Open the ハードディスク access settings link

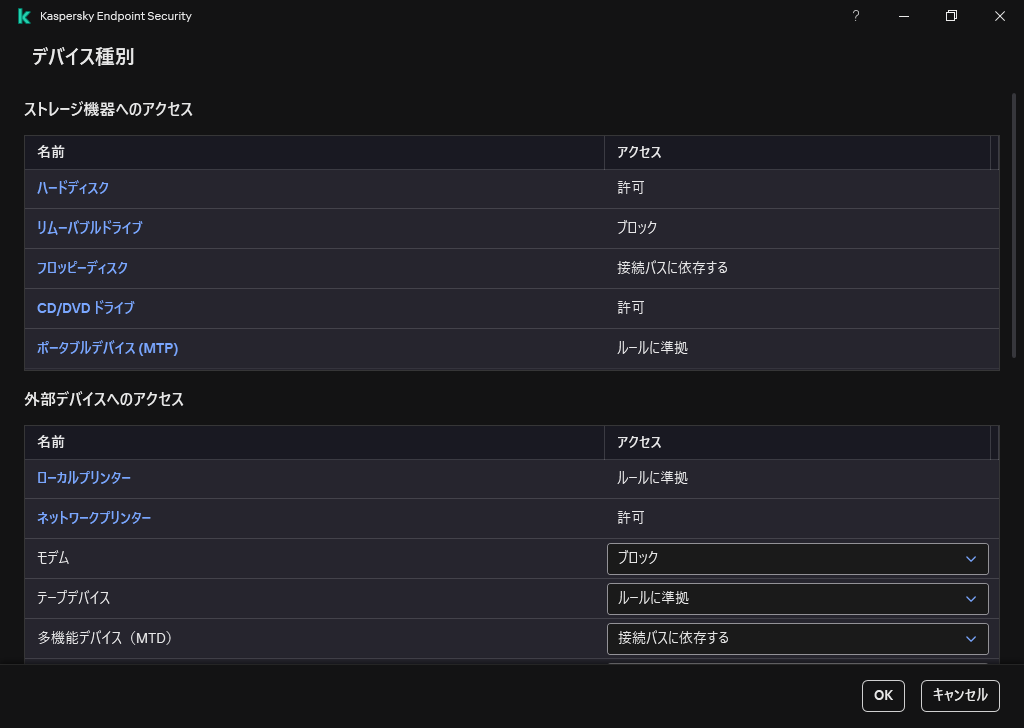click(72, 188)
